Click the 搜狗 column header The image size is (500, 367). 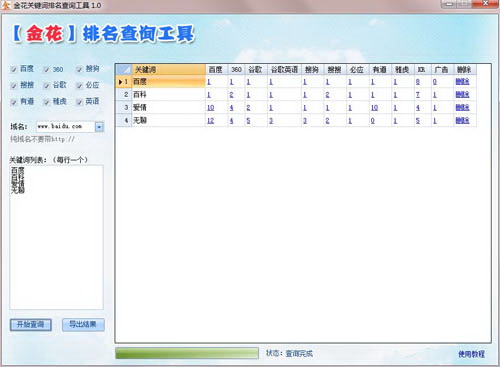point(312,70)
